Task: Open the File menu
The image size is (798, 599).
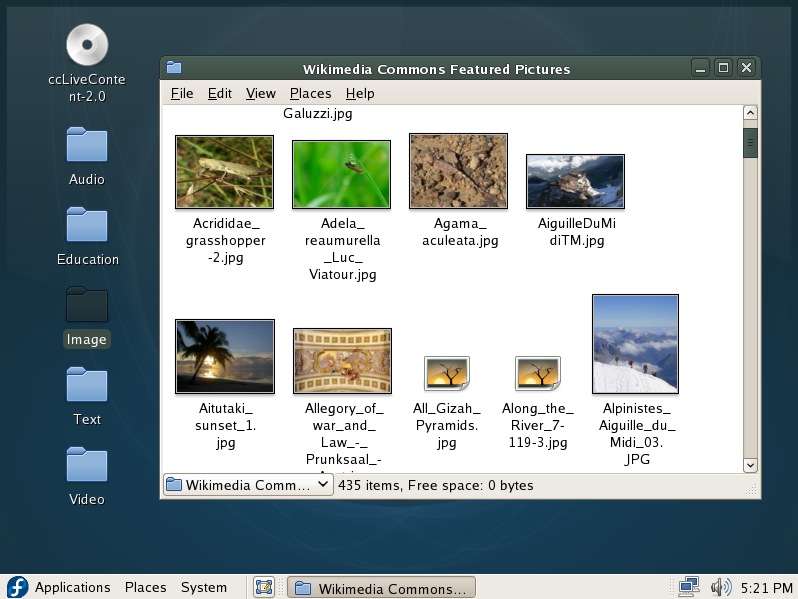Action: (182, 94)
